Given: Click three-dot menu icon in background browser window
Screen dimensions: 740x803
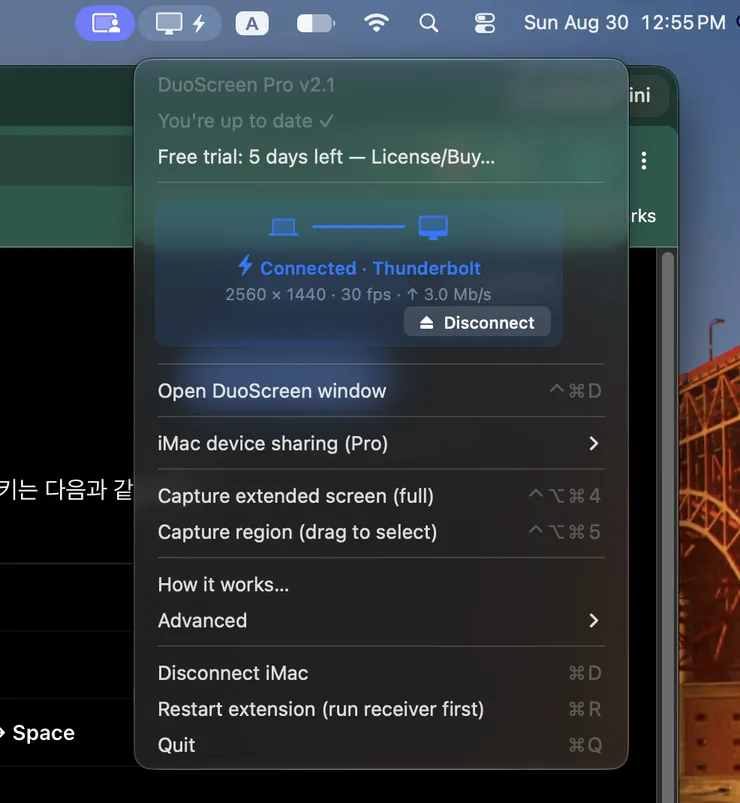Looking at the screenshot, I should (644, 161).
